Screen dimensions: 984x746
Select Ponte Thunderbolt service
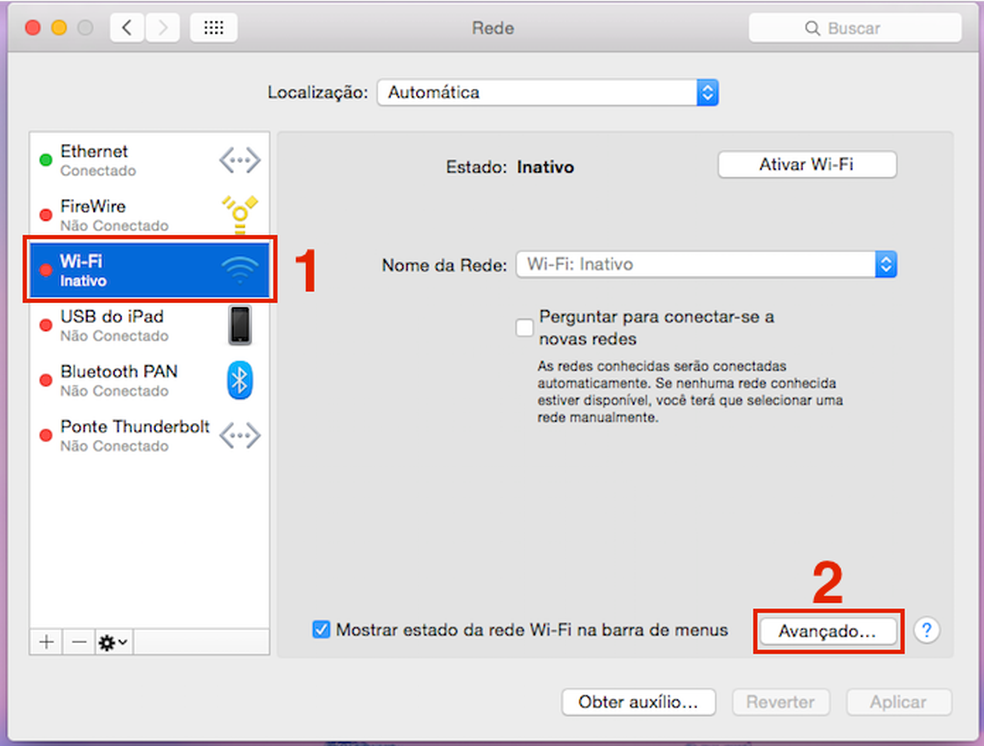coord(149,435)
